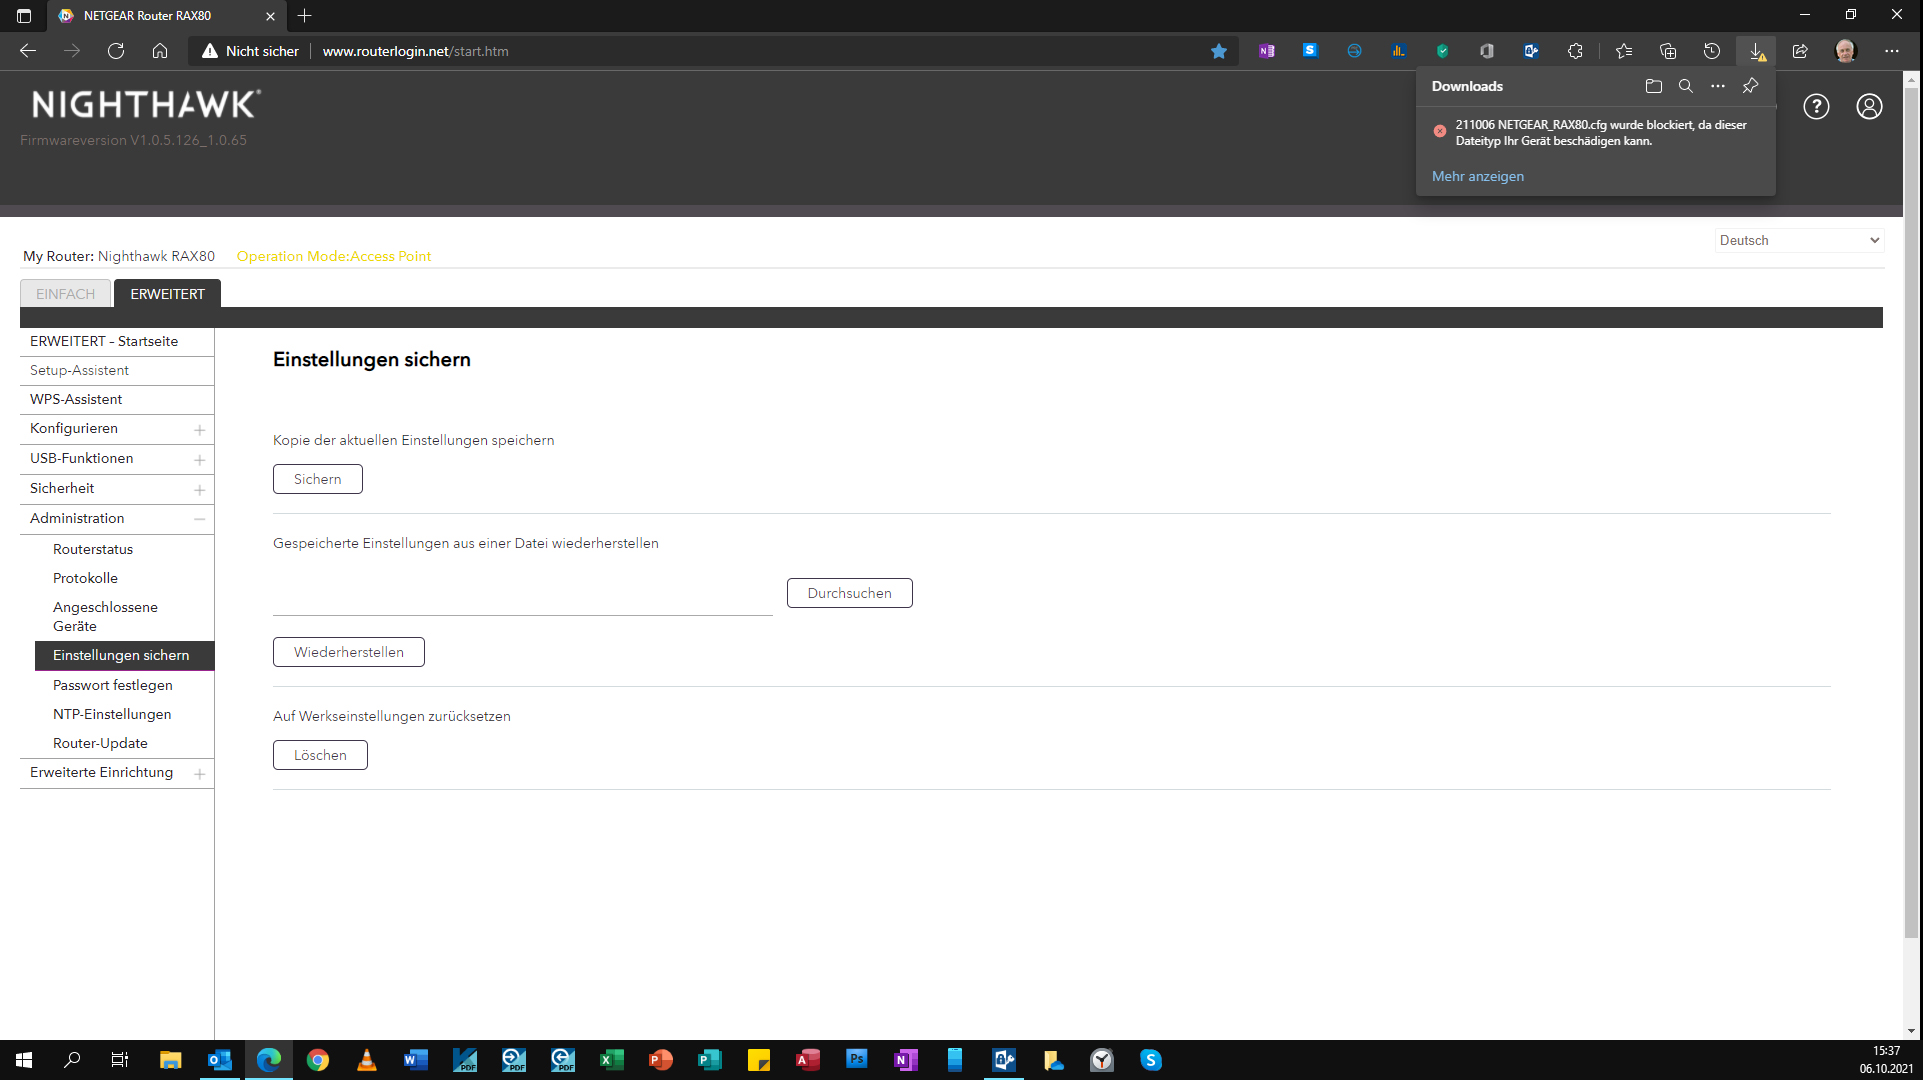Open Routerstatus under Administration
The width and height of the screenshot is (1923, 1080).
pos(93,549)
